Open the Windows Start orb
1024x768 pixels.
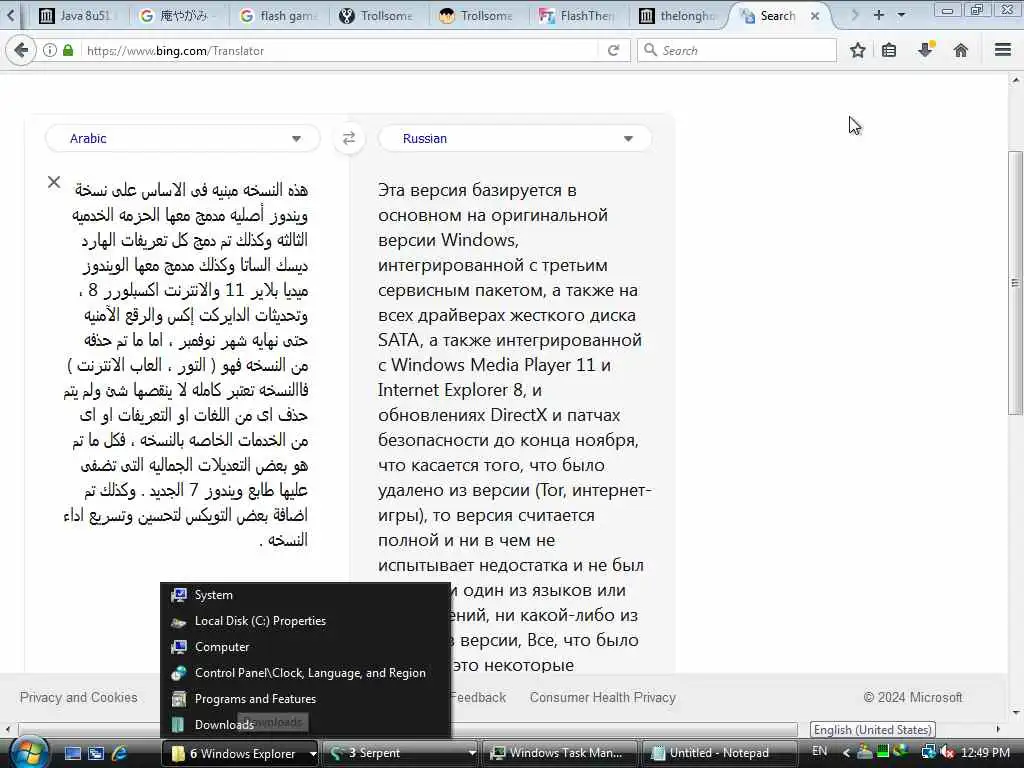[x=27, y=752]
